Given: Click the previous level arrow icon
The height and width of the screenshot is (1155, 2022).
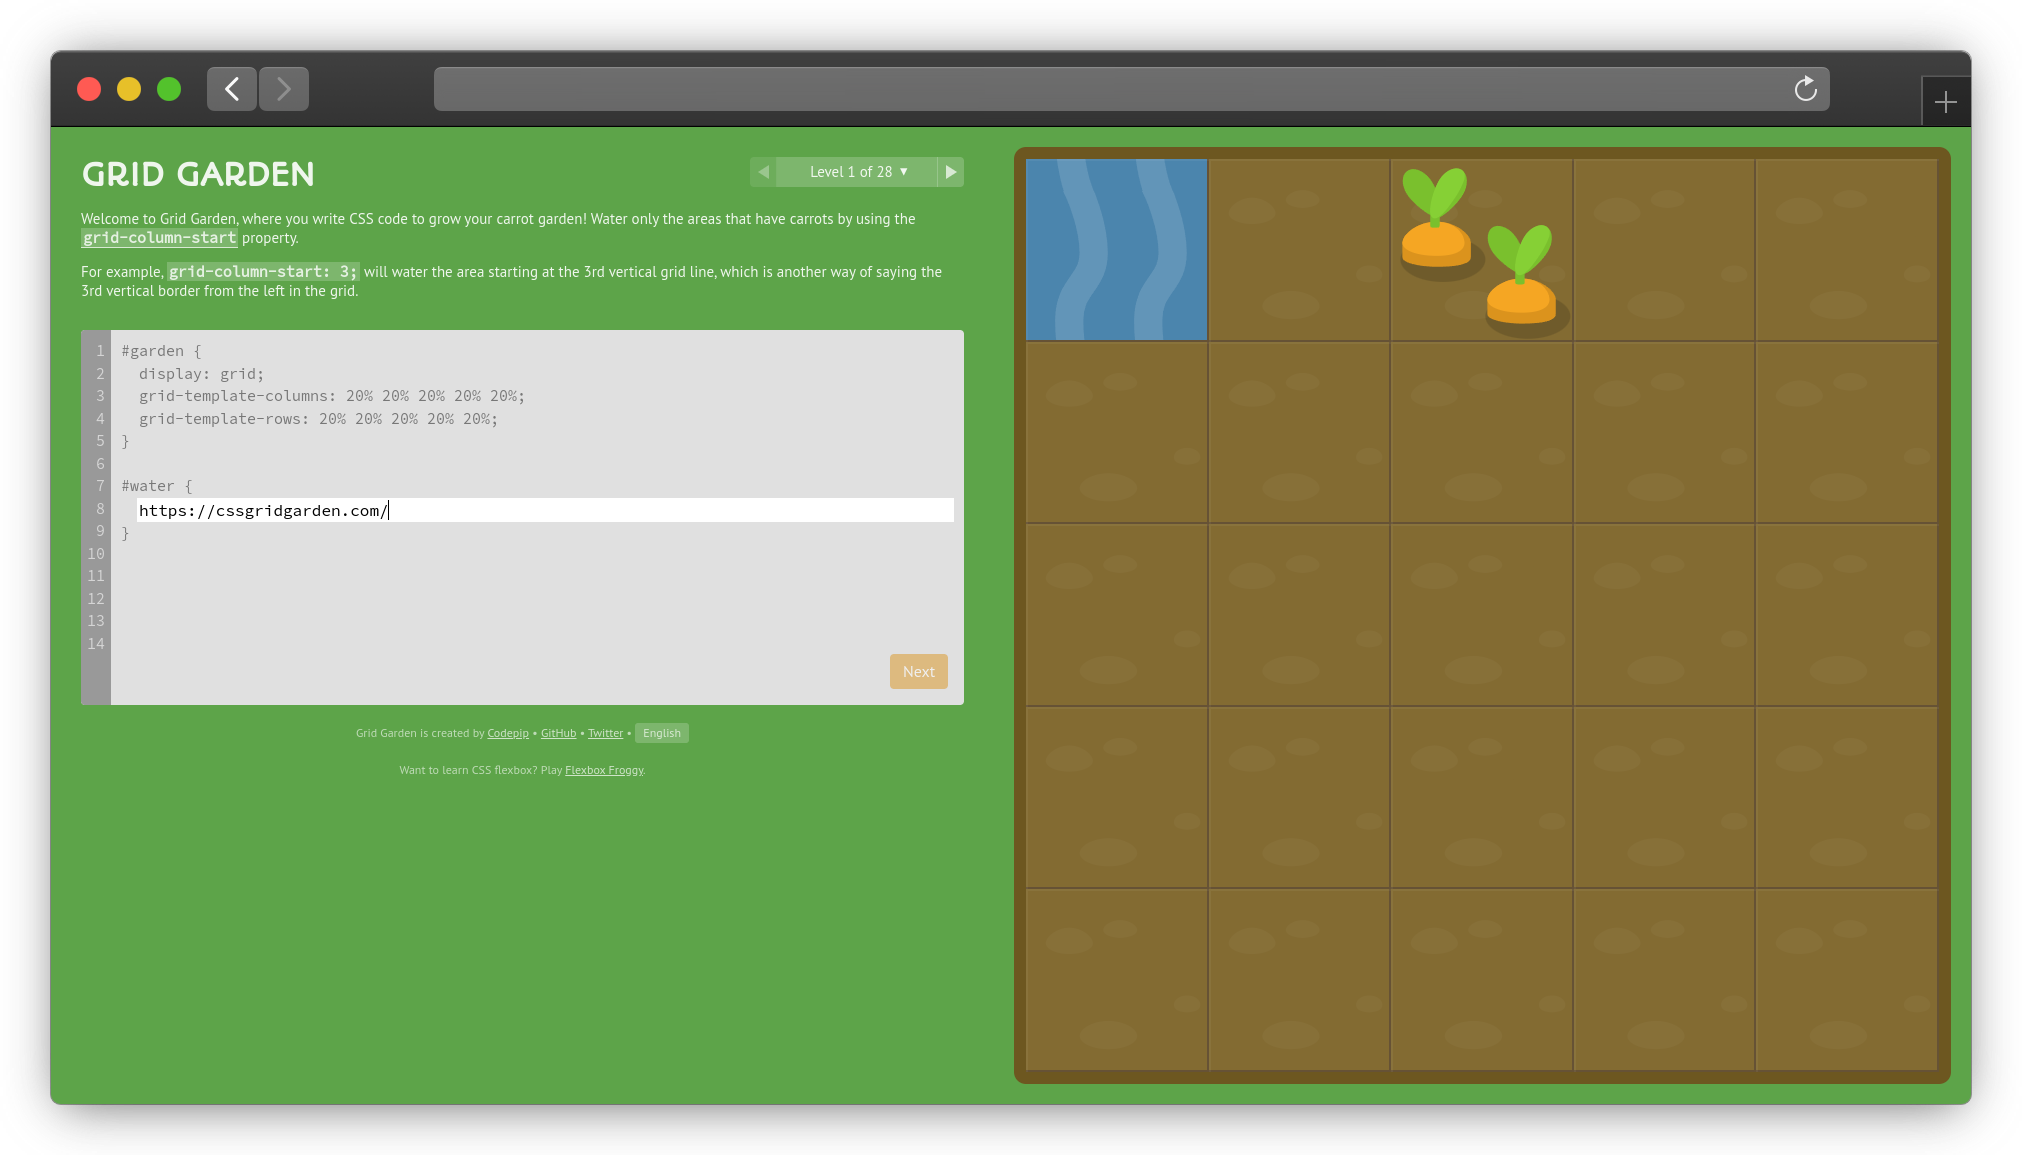Looking at the screenshot, I should 764,171.
